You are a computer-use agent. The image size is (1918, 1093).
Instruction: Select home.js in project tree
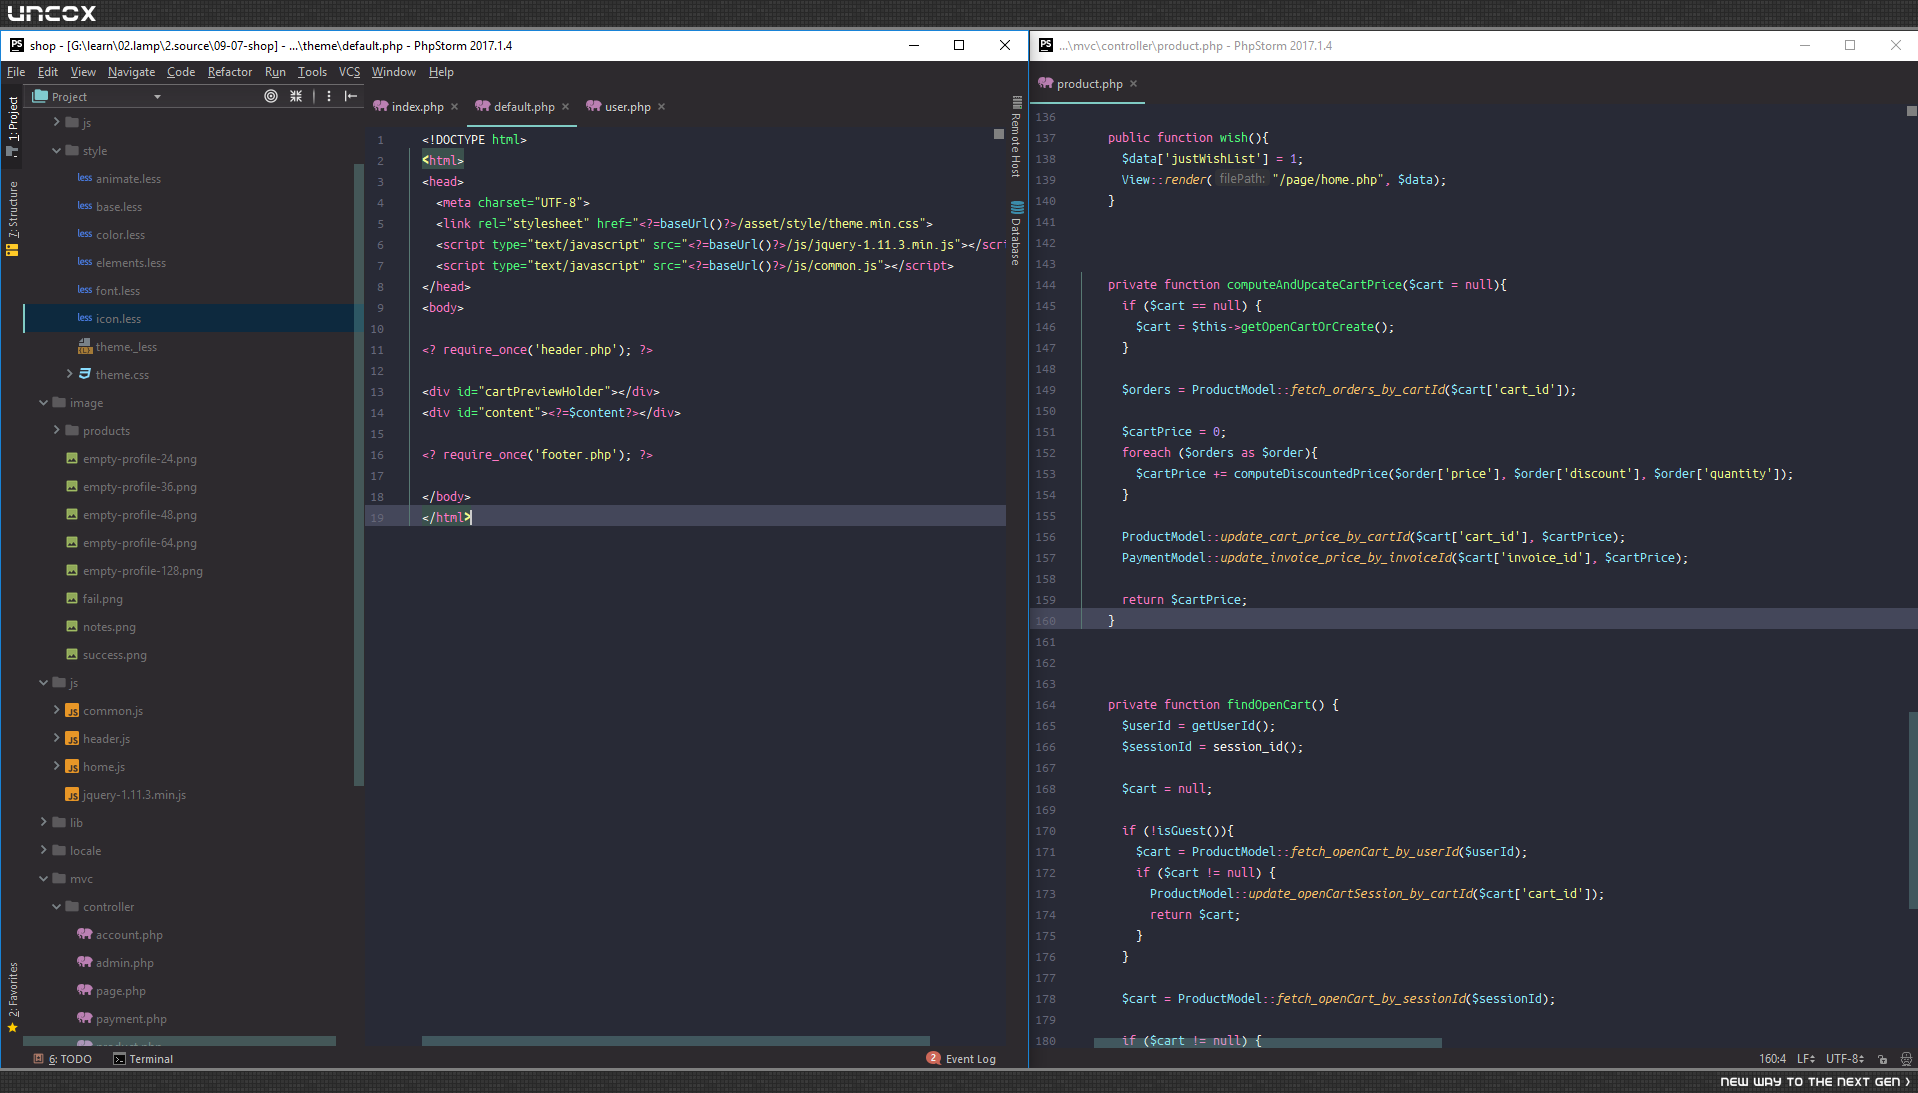click(104, 767)
